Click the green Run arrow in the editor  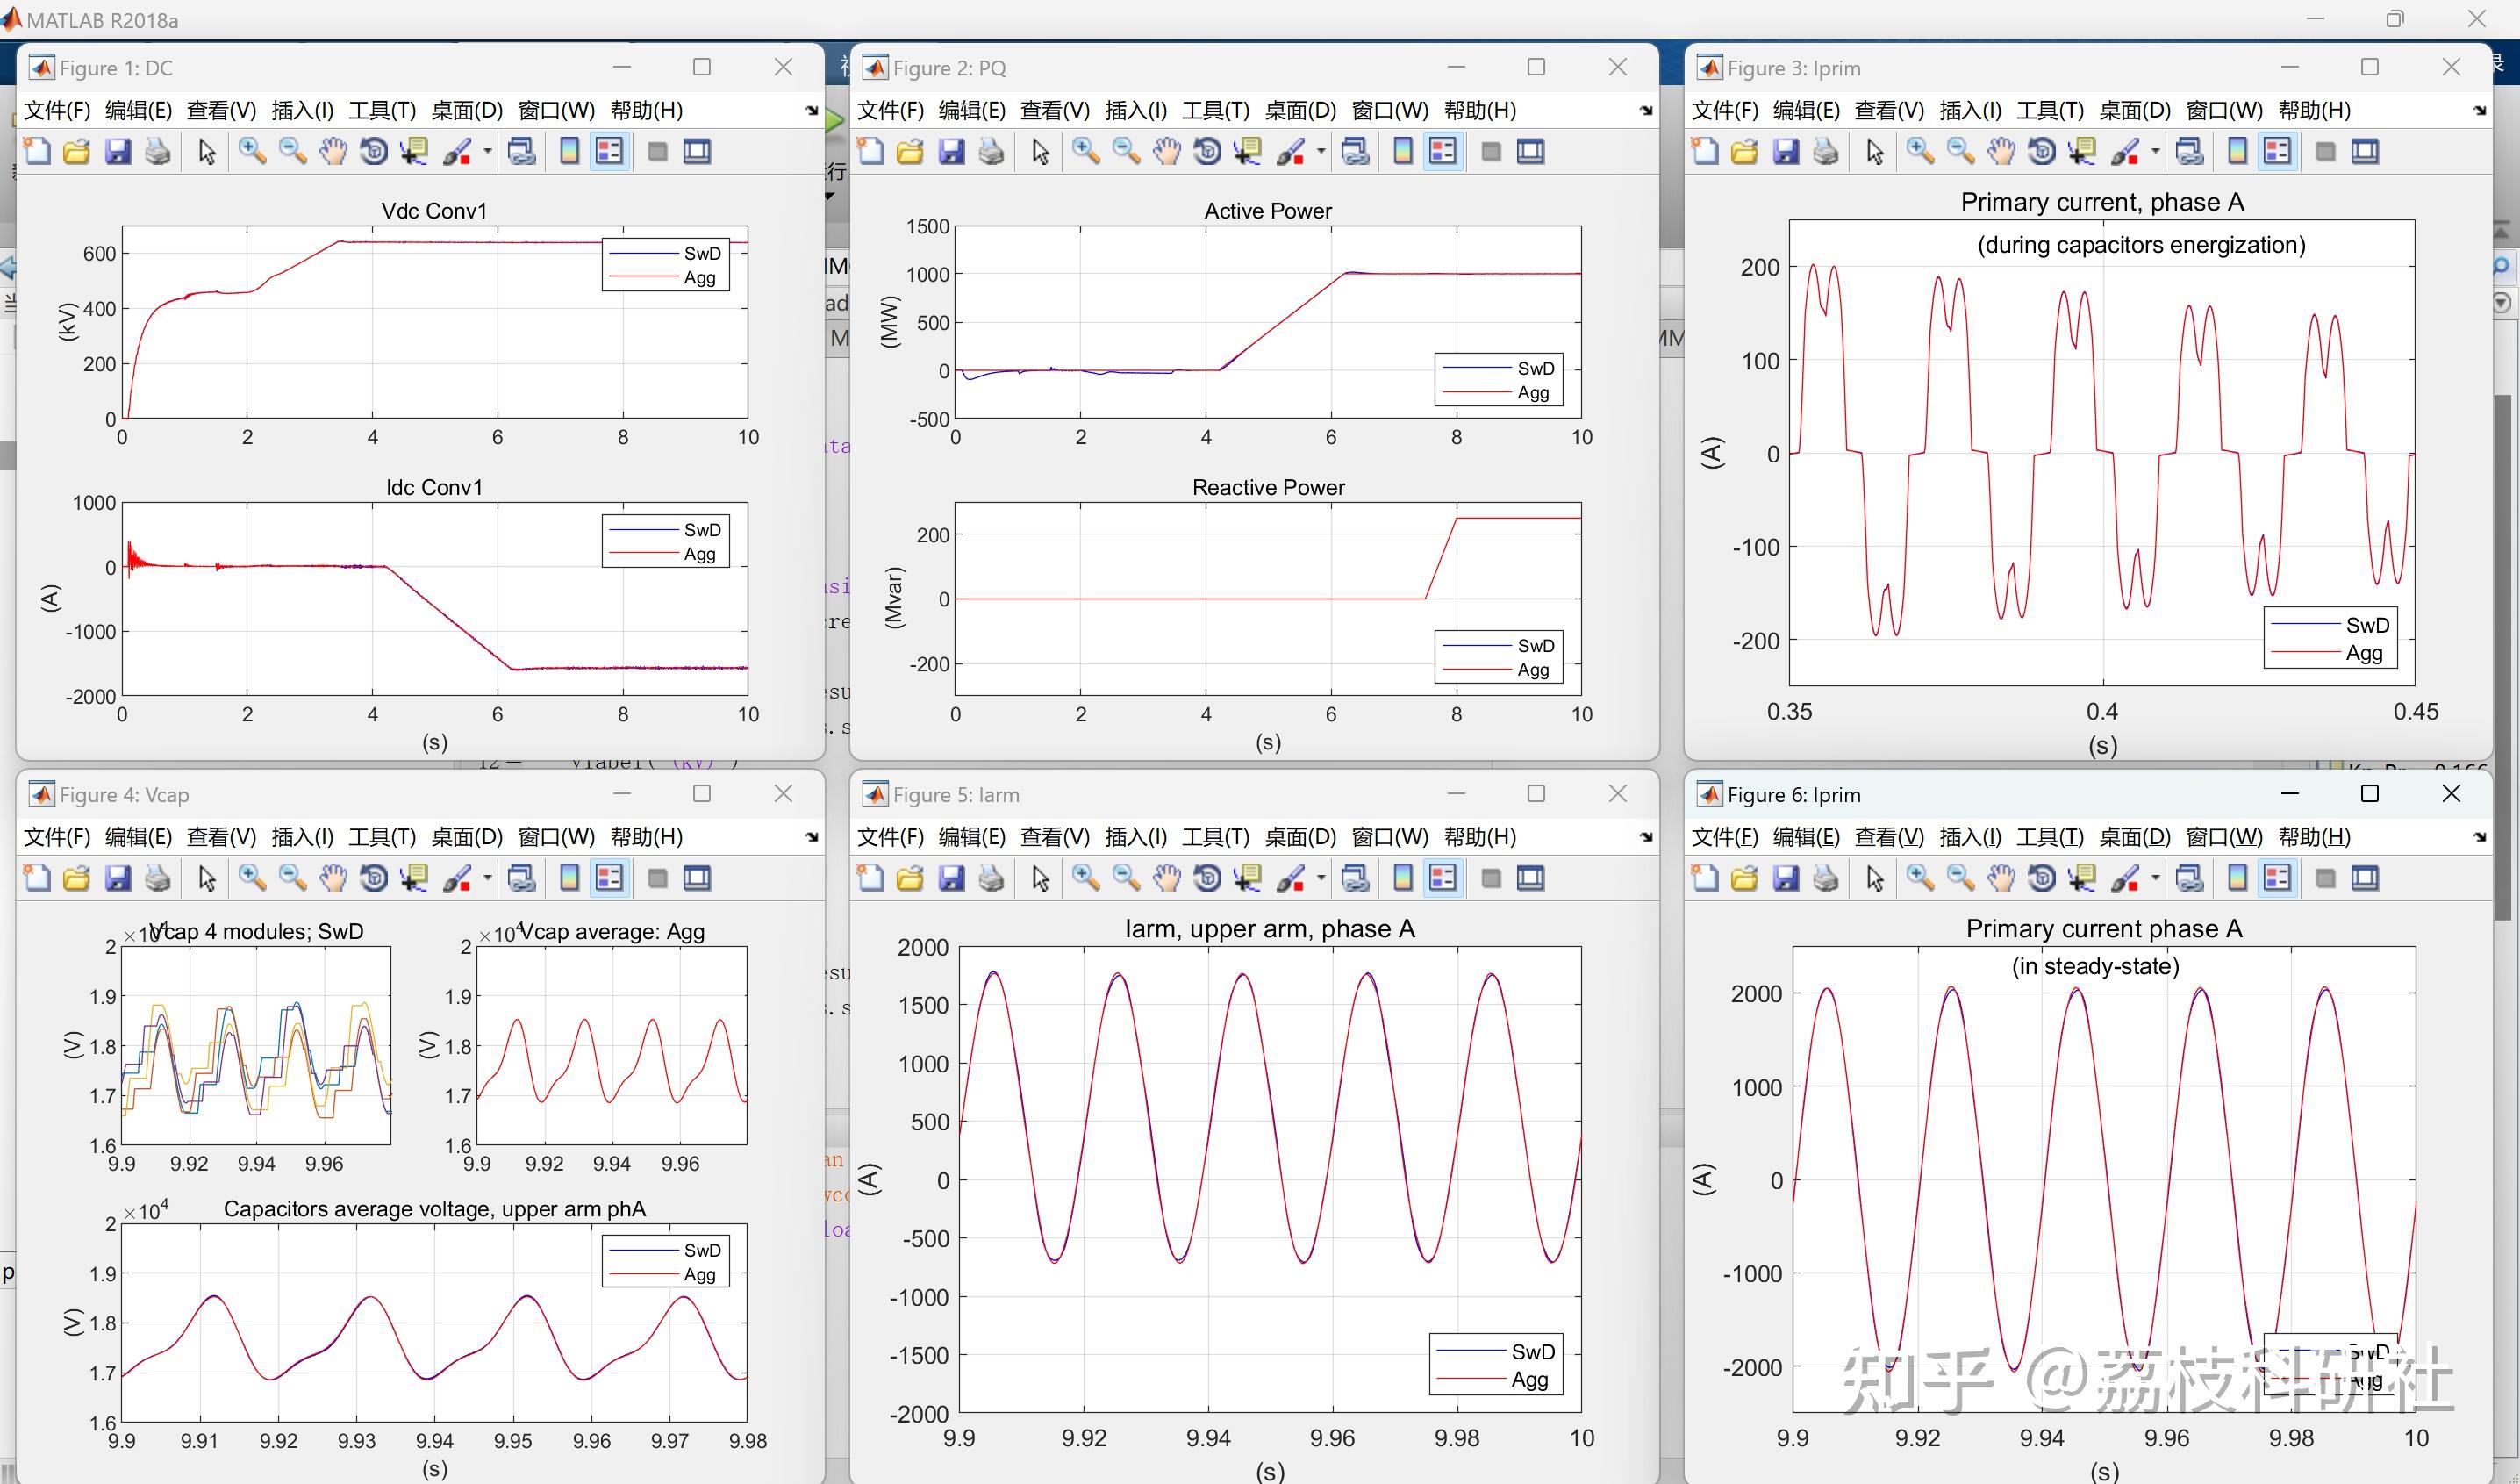835,120
